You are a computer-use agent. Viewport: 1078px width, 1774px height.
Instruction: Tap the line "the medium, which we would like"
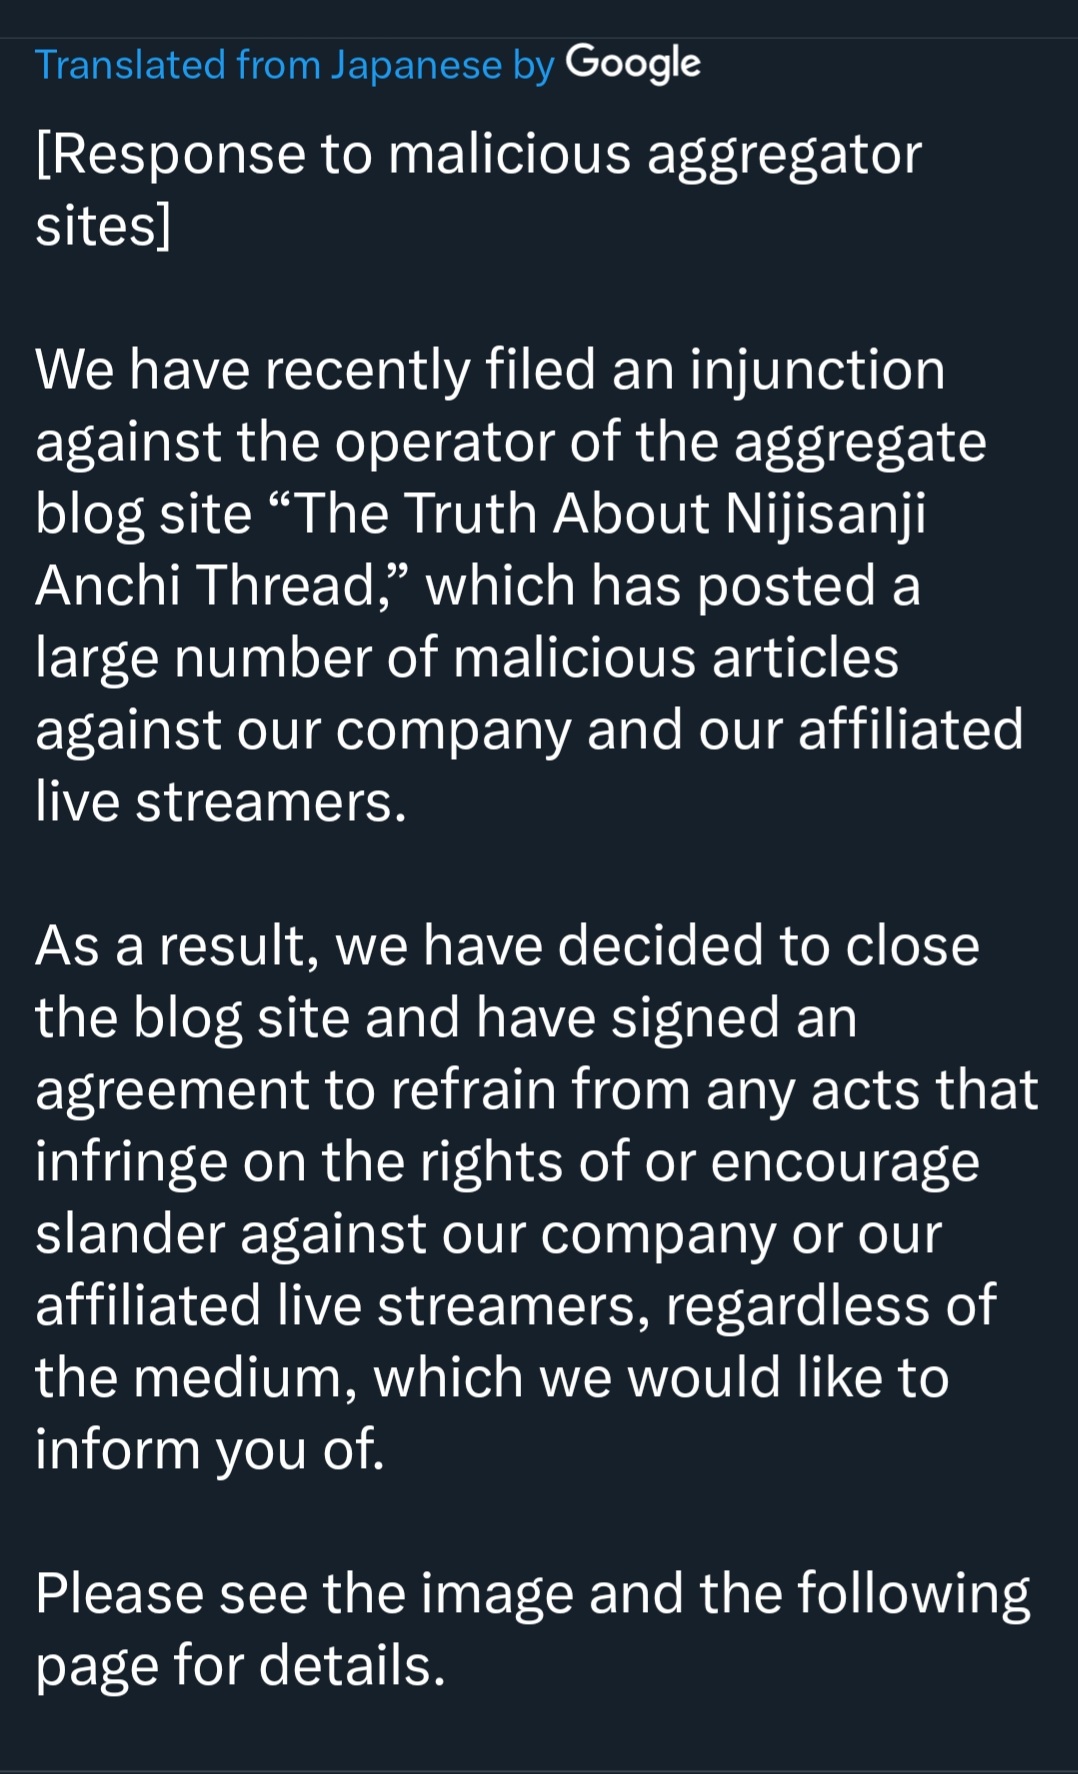pos(492,1378)
